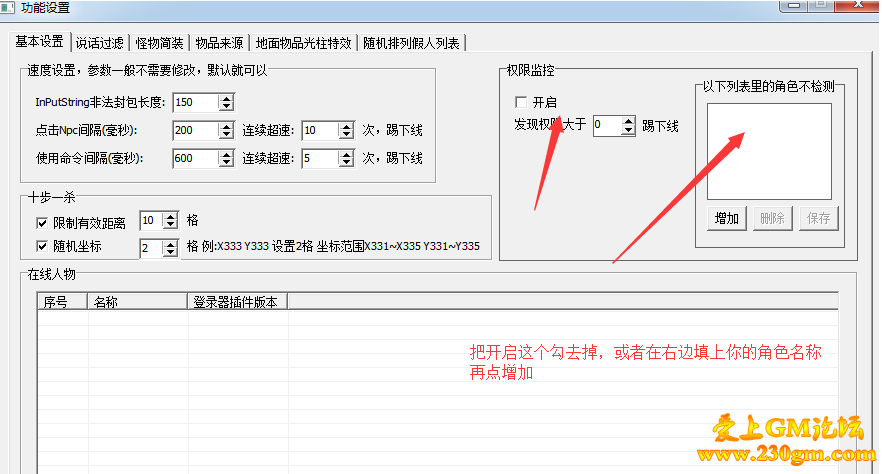Open the 地面物品光柱特效 tab
Image resolution: width=882 pixels, height=474 pixels.
coord(303,43)
